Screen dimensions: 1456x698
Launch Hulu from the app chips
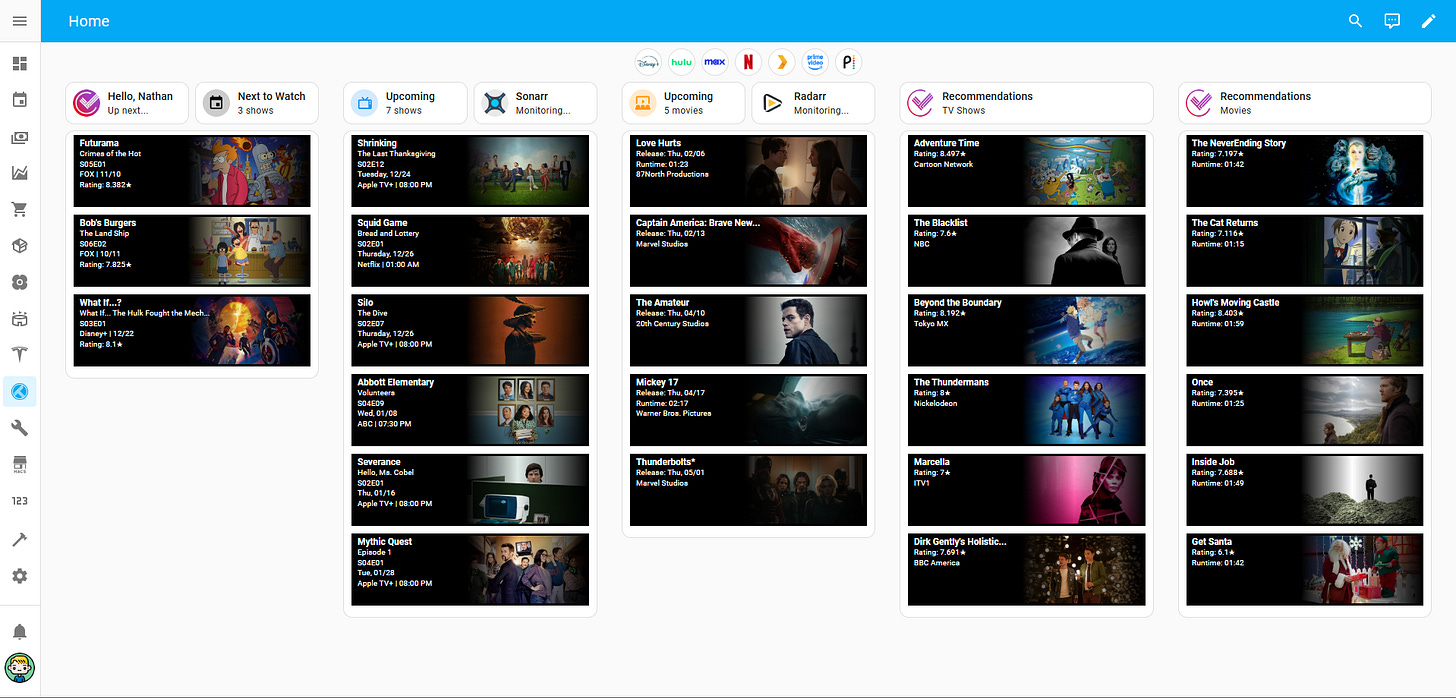681,62
